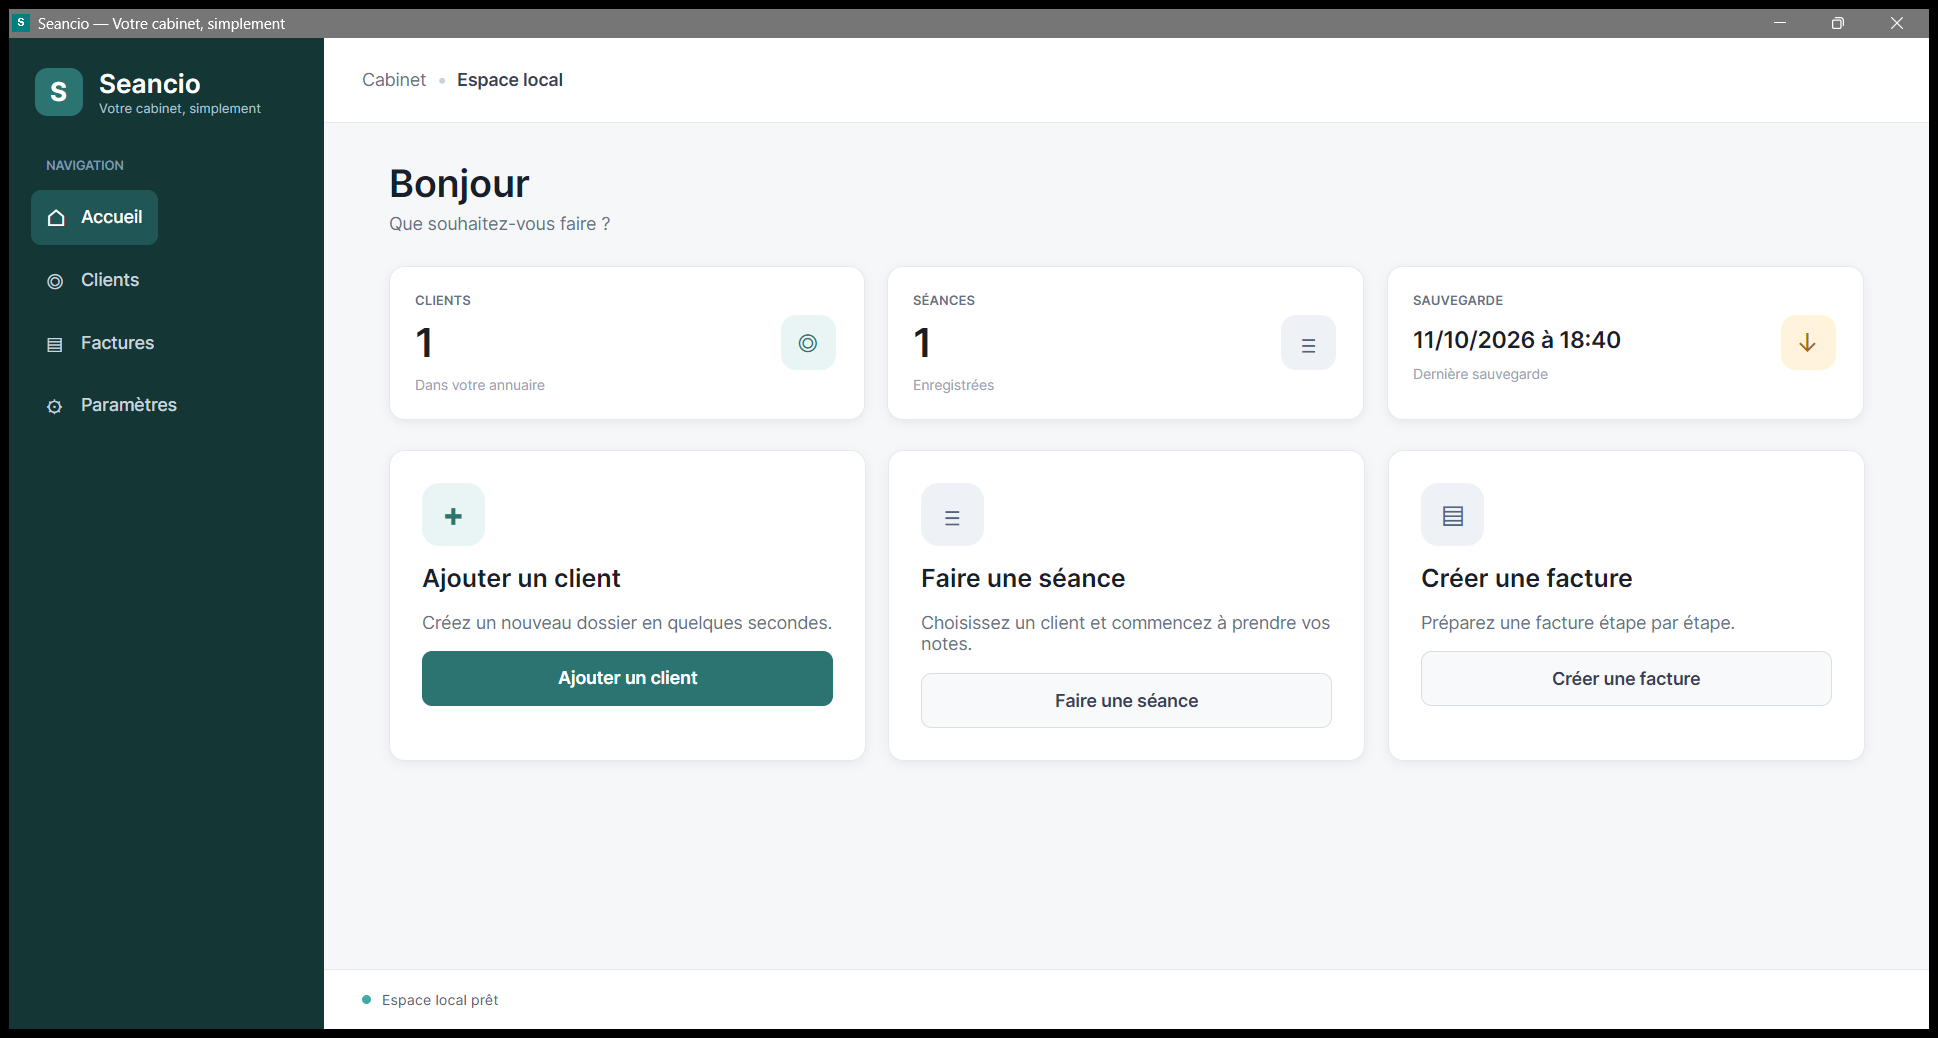Screen dimensions: 1938x1038
Task: Click the Seancio app icon in title bar
Action: pyautogui.click(x=21, y=22)
